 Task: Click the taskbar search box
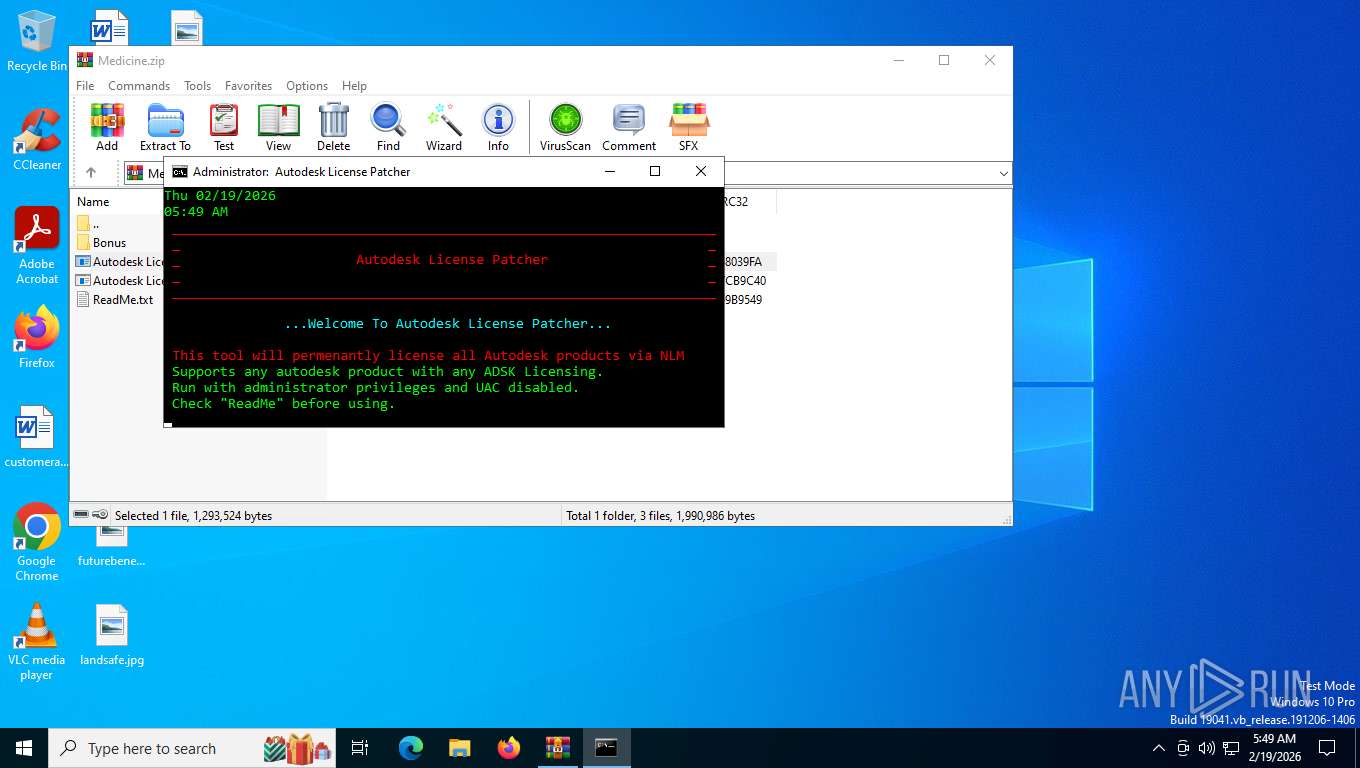(x=192, y=748)
